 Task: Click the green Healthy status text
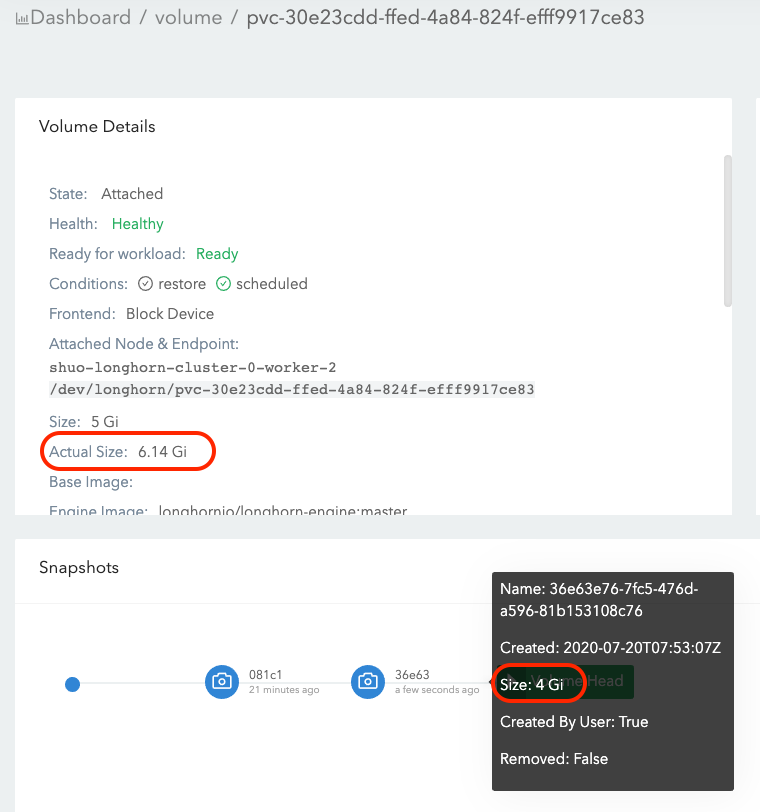[138, 224]
